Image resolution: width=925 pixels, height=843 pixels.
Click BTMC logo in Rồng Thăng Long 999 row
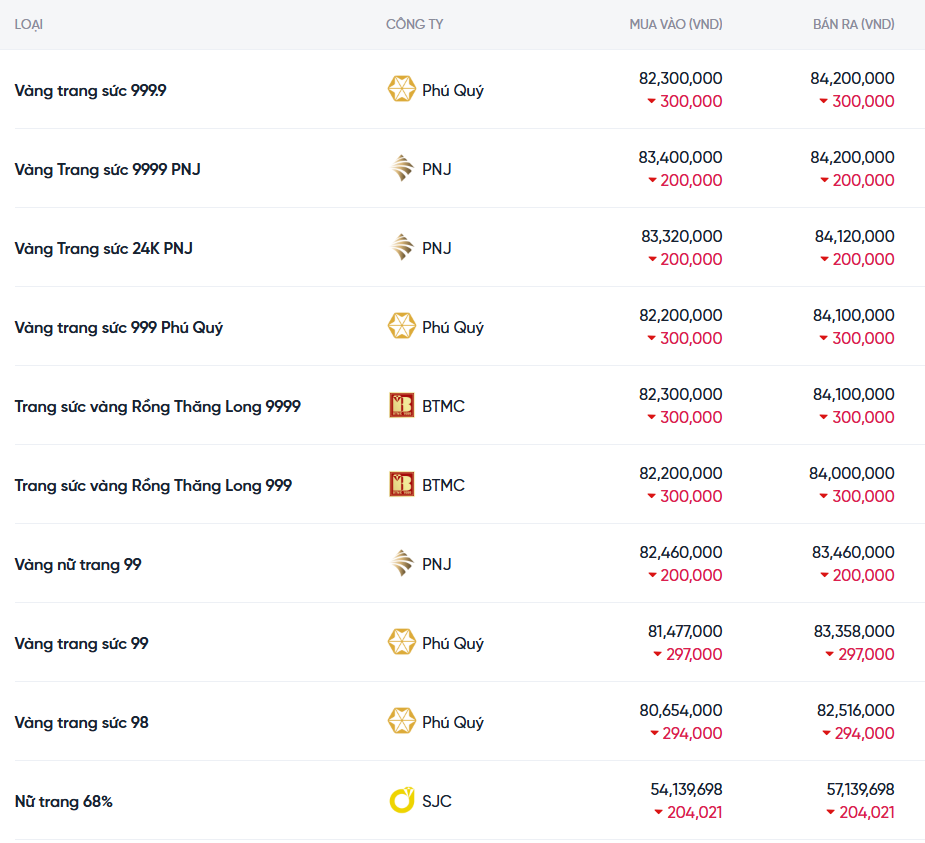point(402,484)
